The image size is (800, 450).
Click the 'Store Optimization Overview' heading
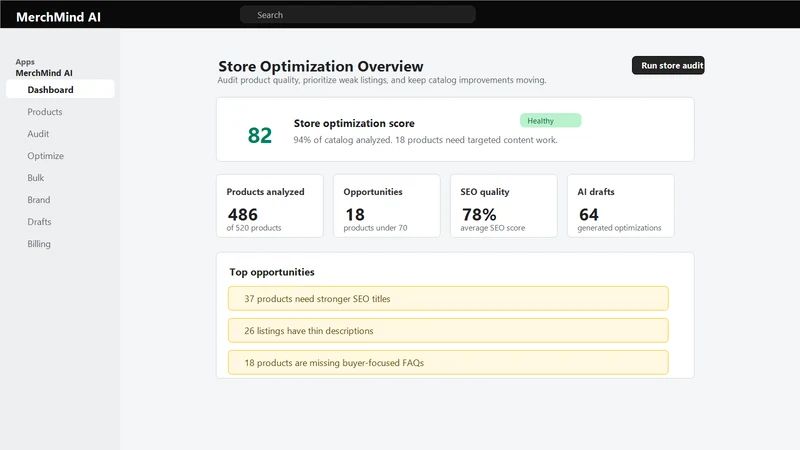pos(320,66)
